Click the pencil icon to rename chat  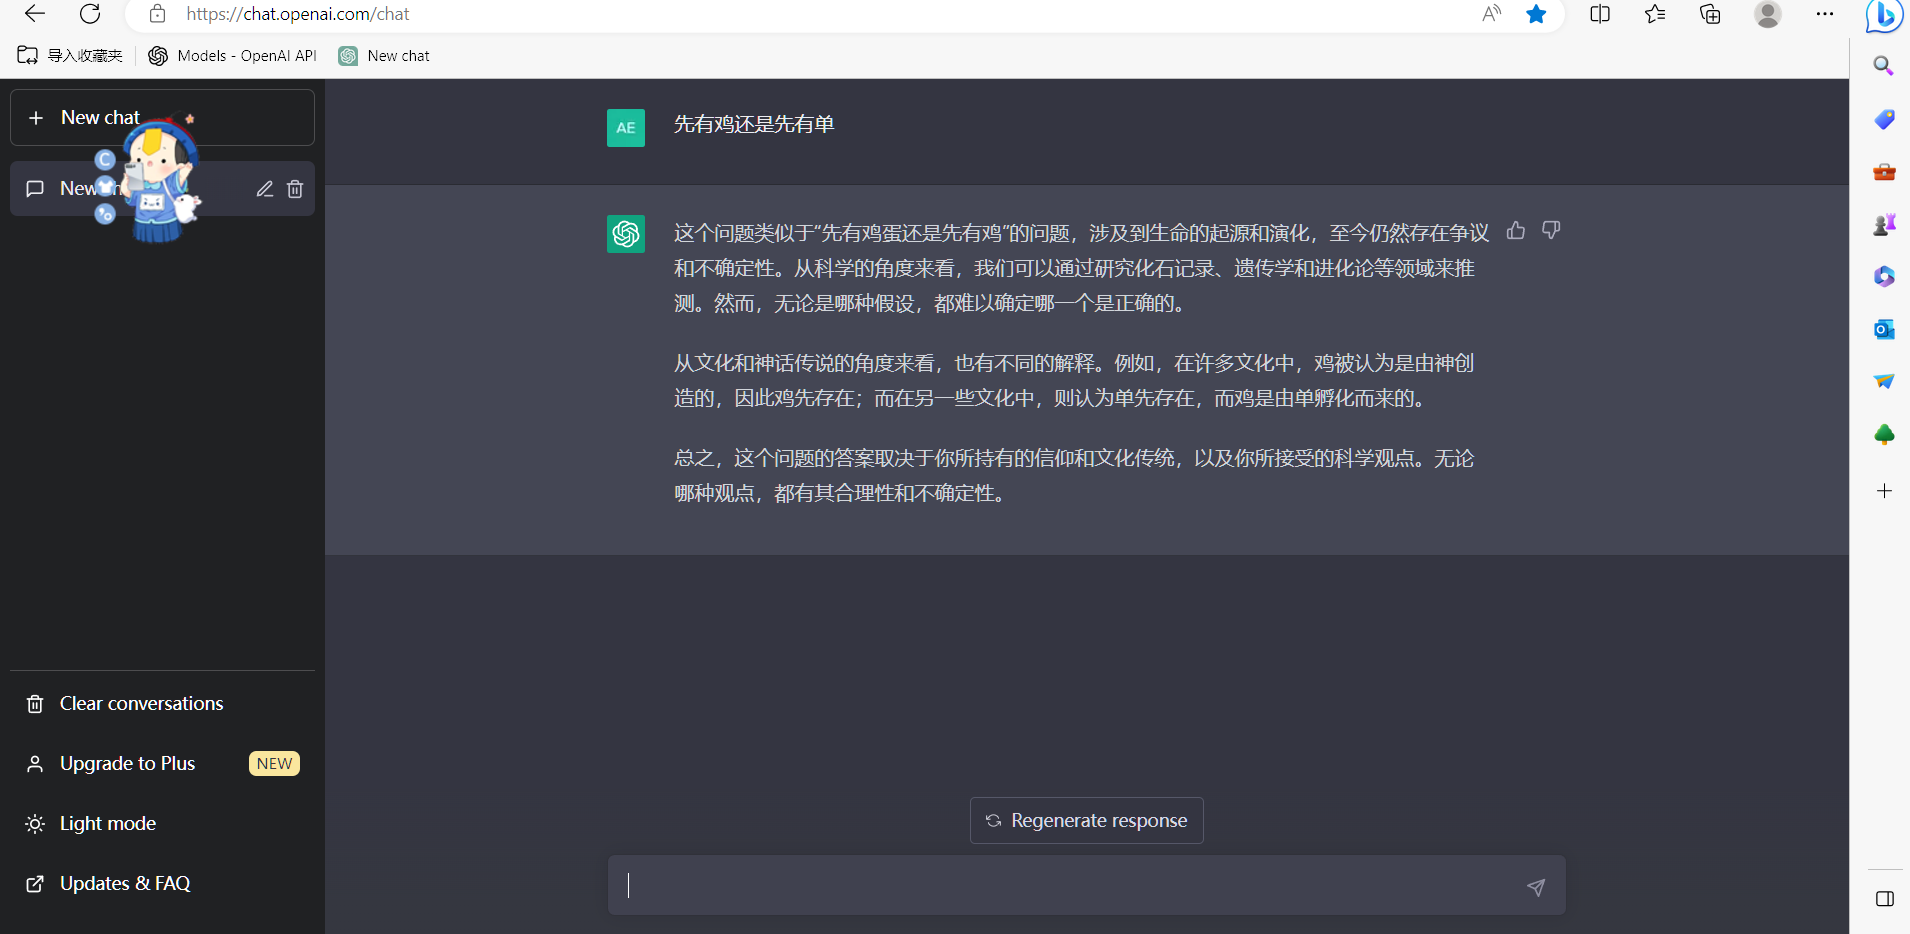click(265, 189)
